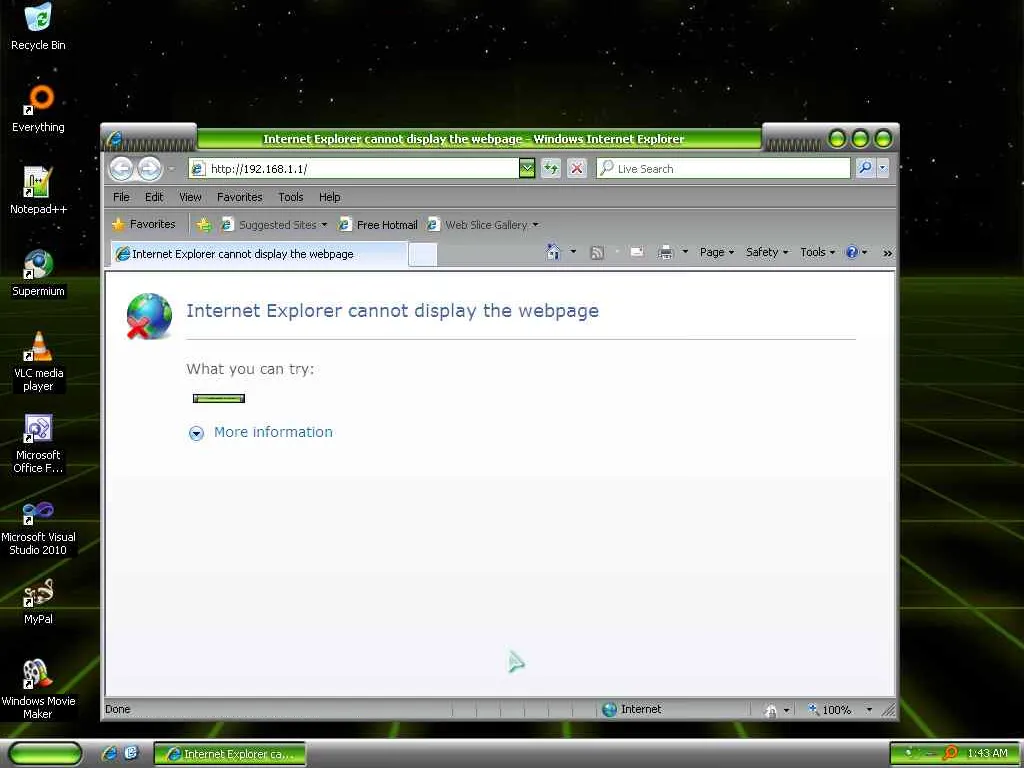Click the blue Help question mark icon

click(852, 252)
